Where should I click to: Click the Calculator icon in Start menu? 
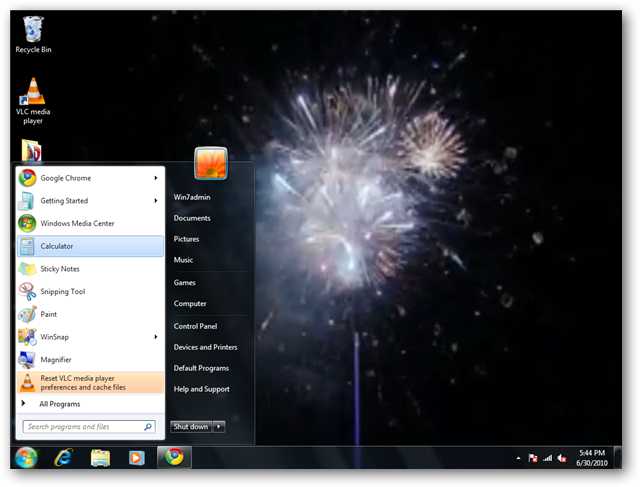(x=27, y=246)
